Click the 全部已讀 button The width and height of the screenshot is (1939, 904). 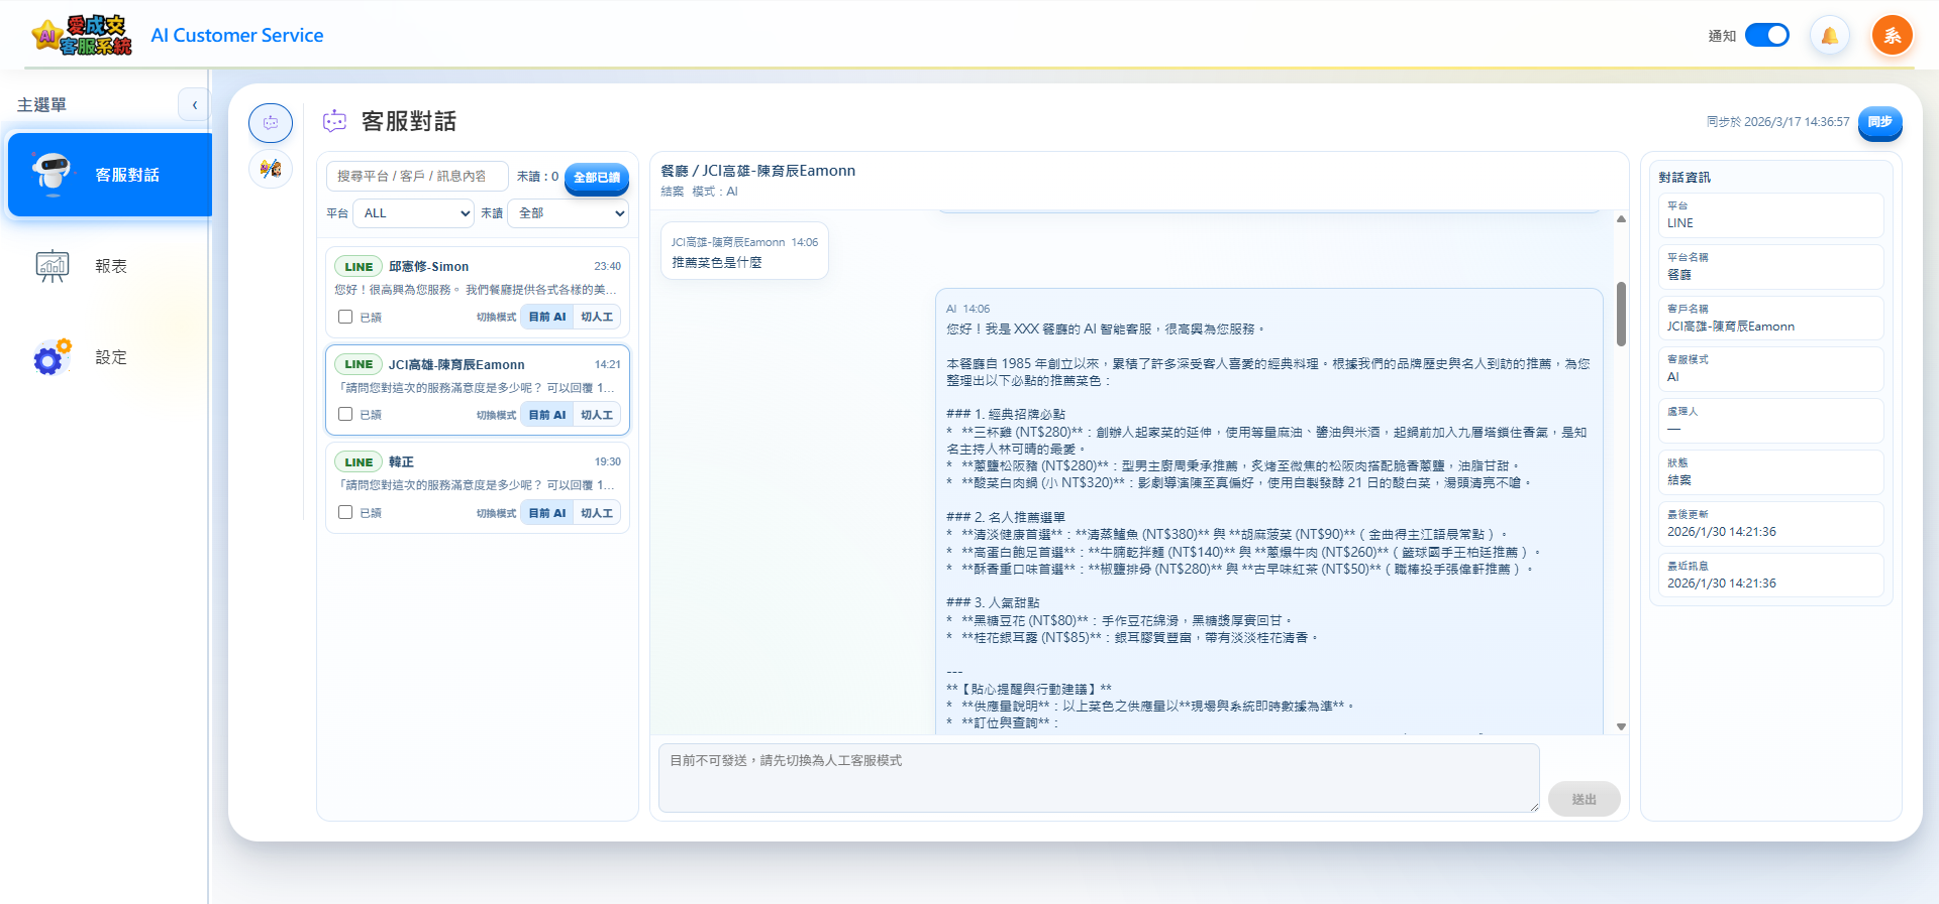point(596,179)
